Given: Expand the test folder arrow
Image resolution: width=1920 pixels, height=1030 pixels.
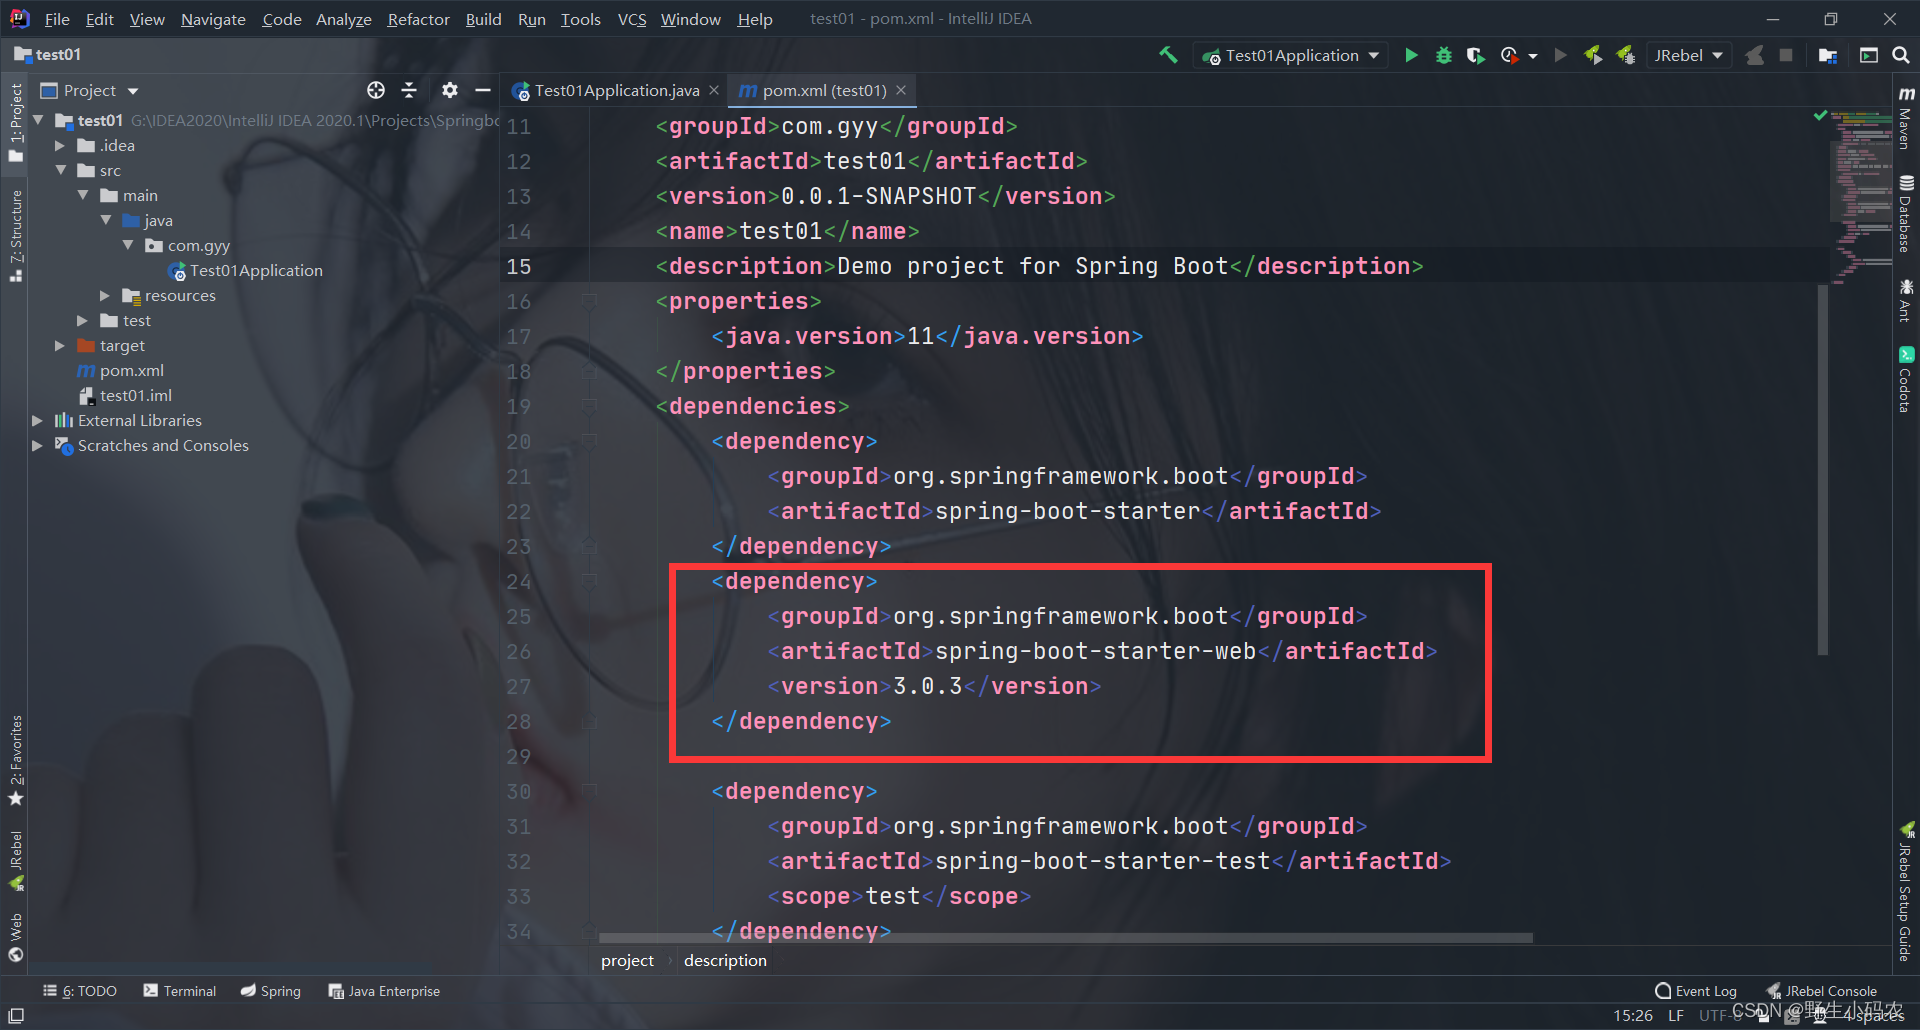Looking at the screenshot, I should coord(83,321).
